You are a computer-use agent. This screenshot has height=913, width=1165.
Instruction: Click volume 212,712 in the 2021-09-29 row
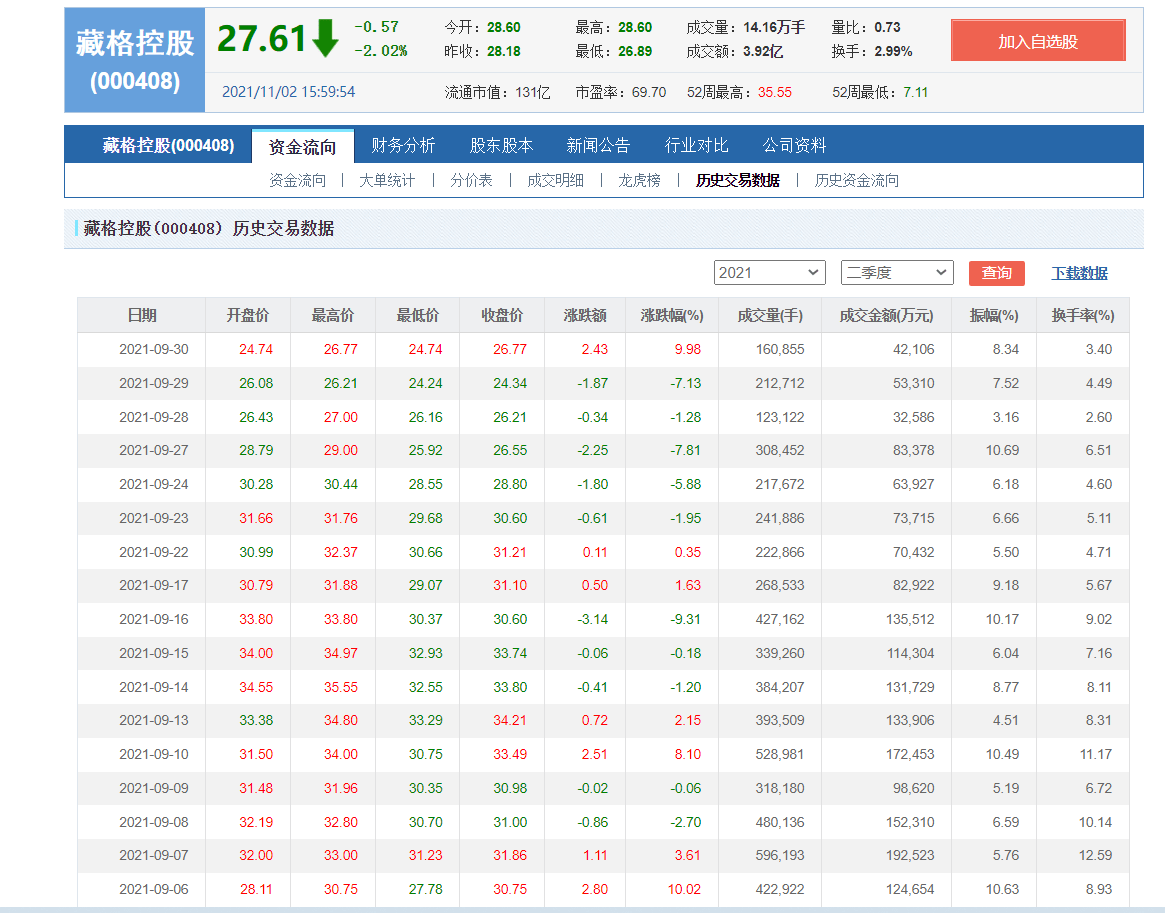pos(779,383)
